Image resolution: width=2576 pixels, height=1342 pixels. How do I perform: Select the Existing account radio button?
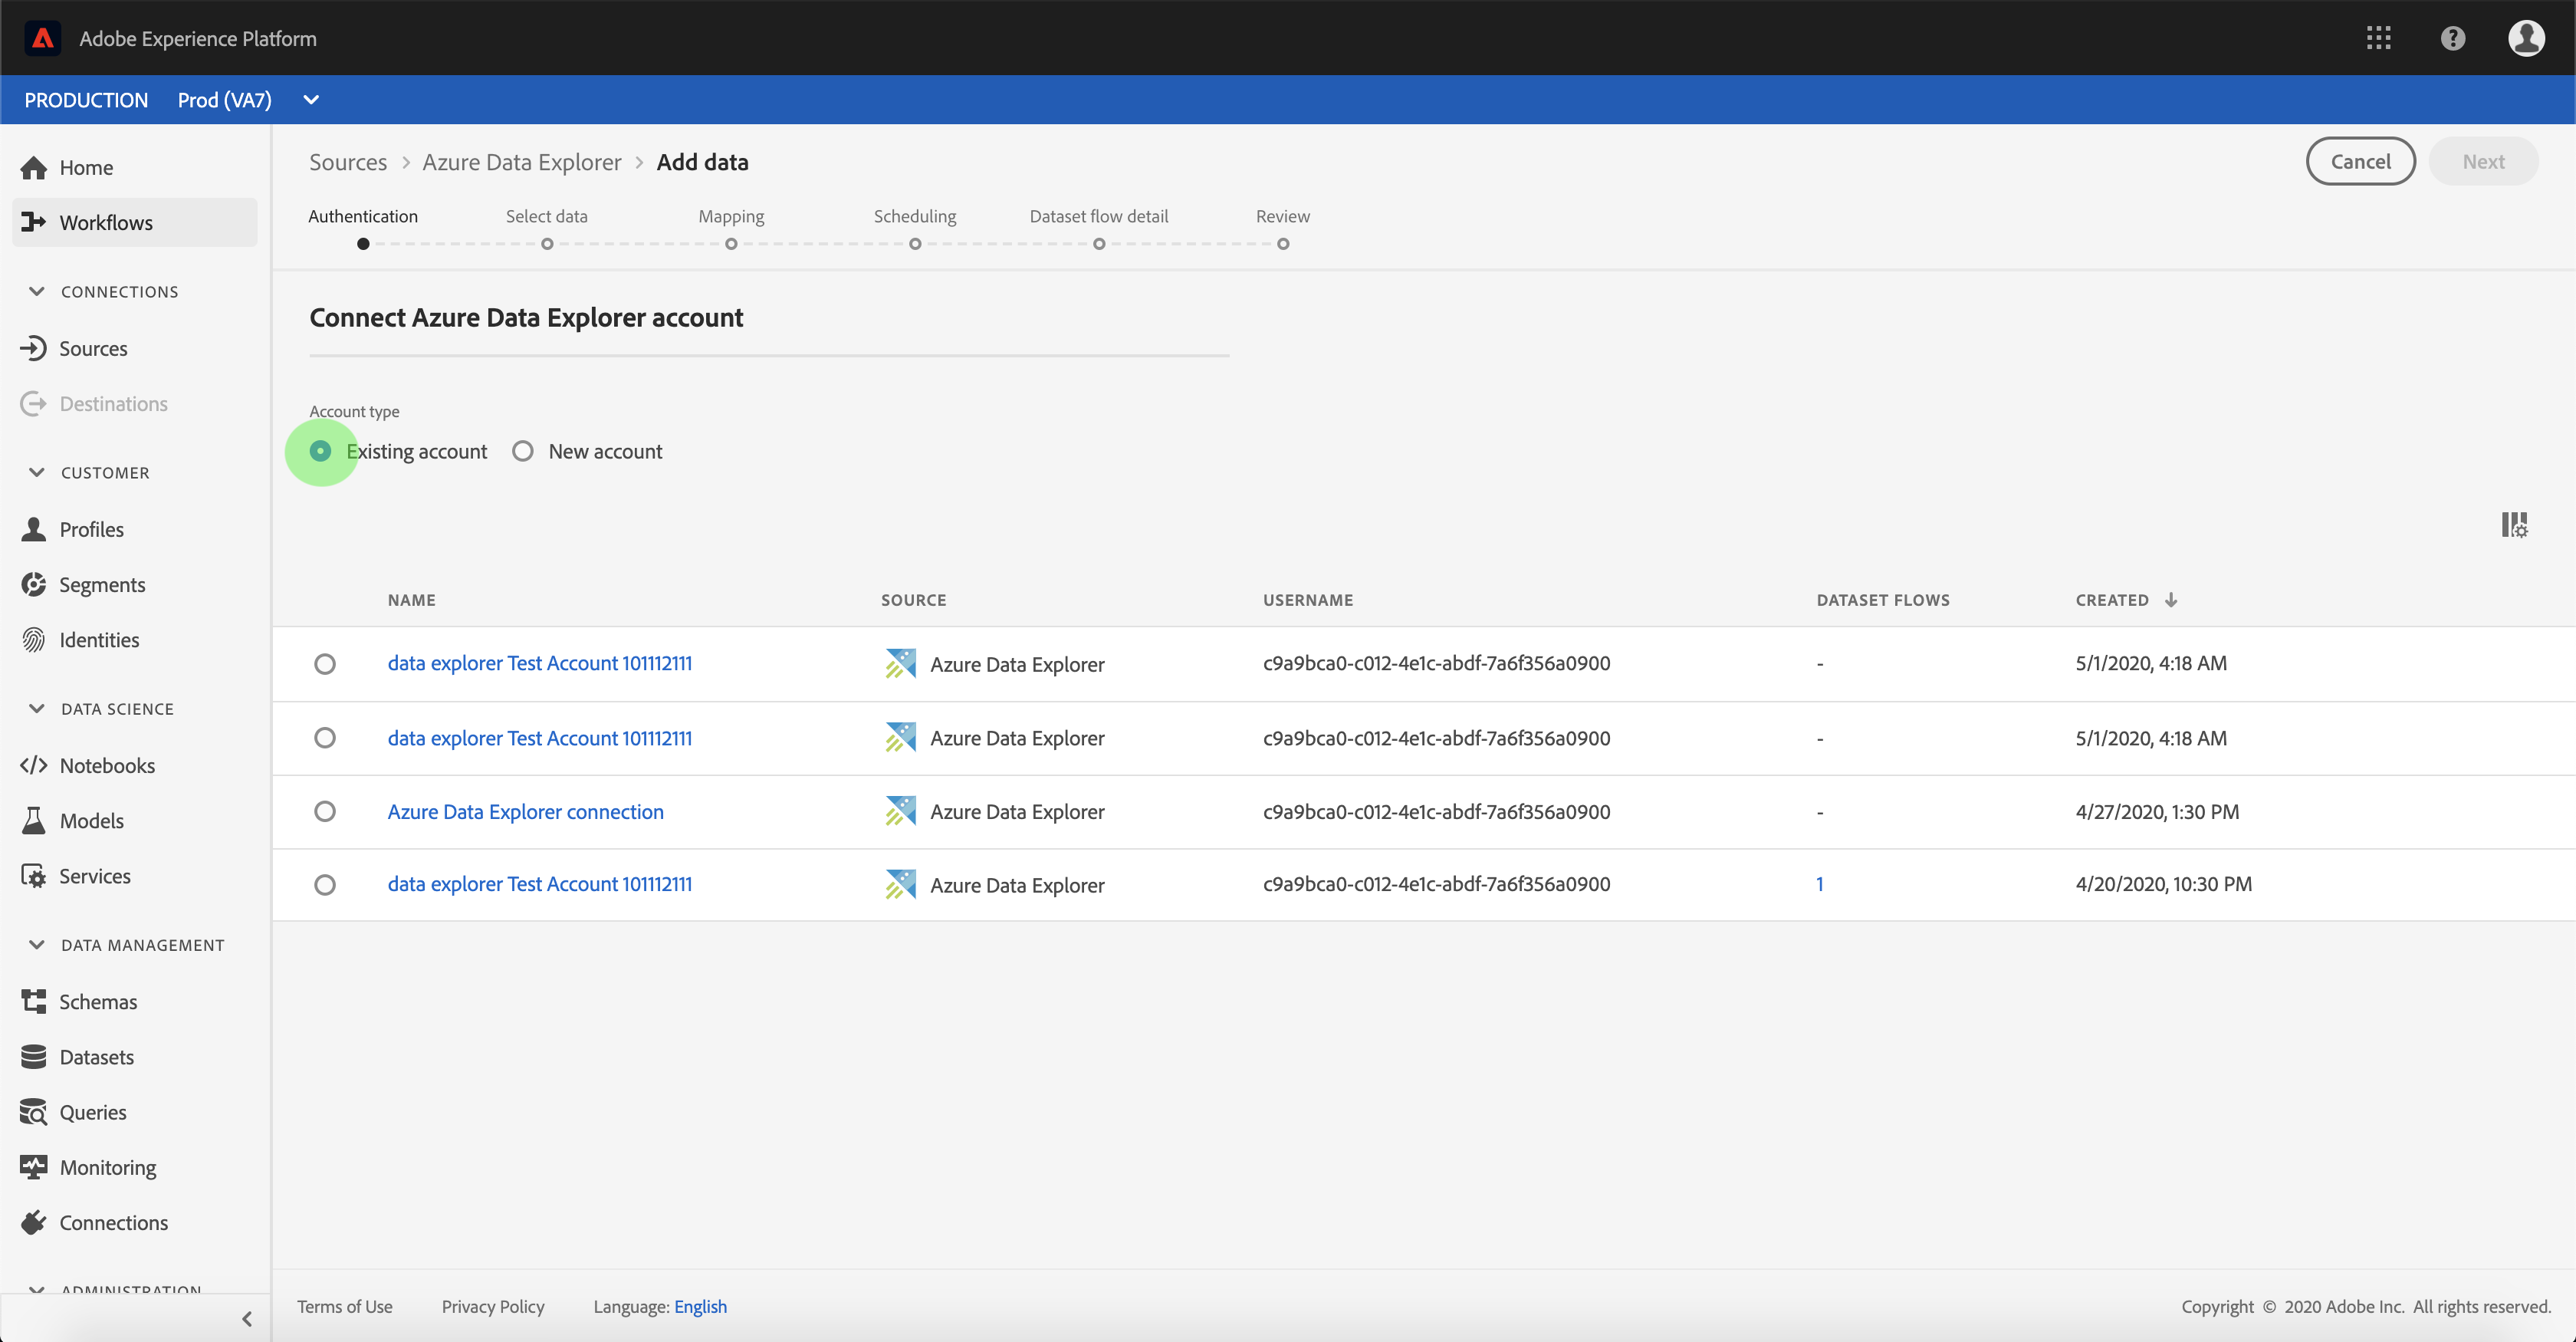(320, 451)
